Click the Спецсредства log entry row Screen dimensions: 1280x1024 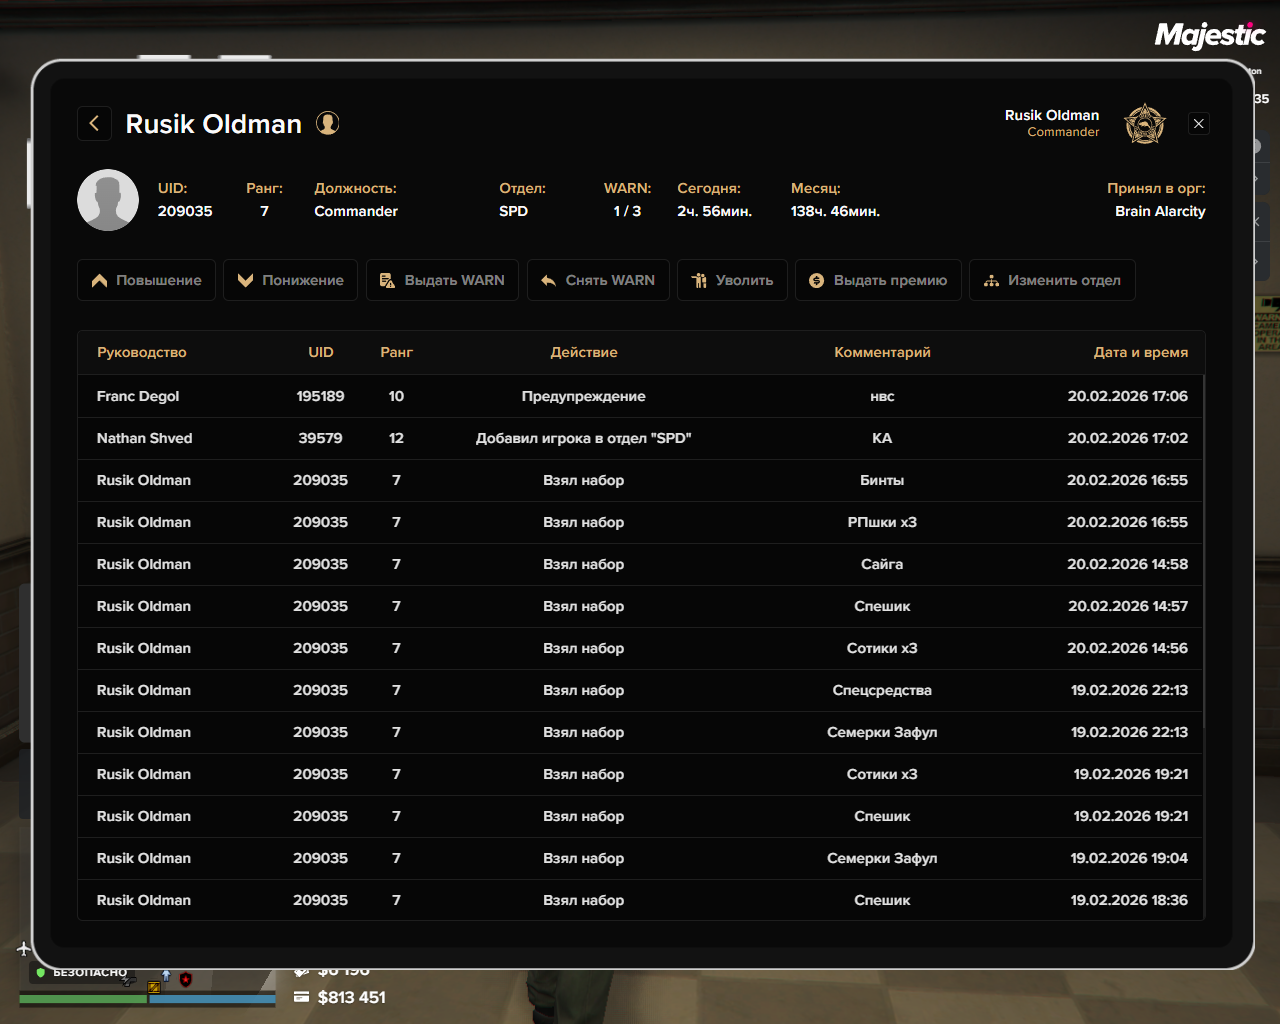640,690
